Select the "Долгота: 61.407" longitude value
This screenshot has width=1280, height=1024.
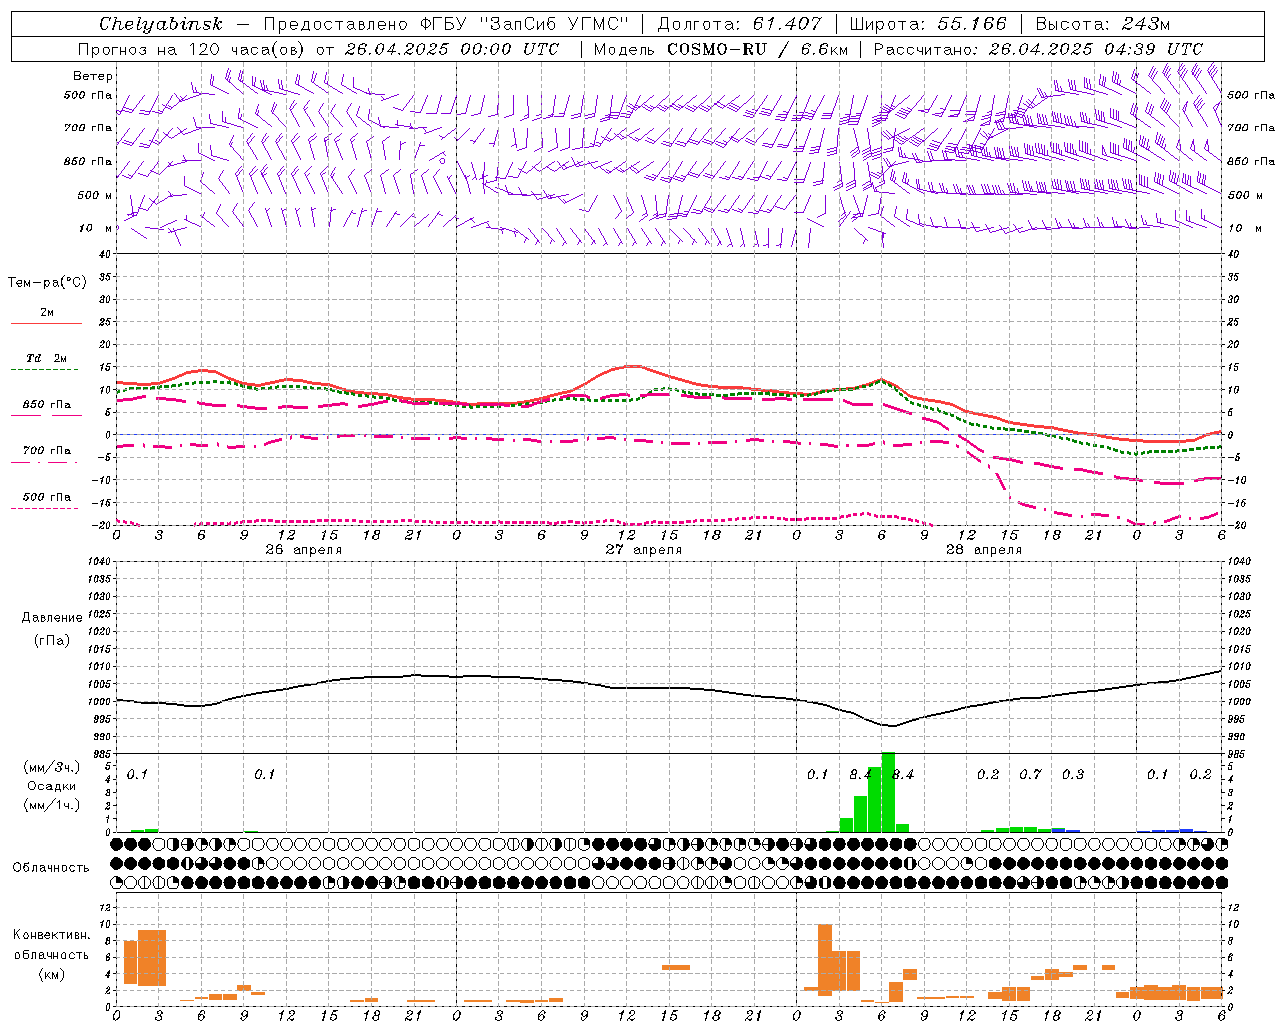(740, 24)
